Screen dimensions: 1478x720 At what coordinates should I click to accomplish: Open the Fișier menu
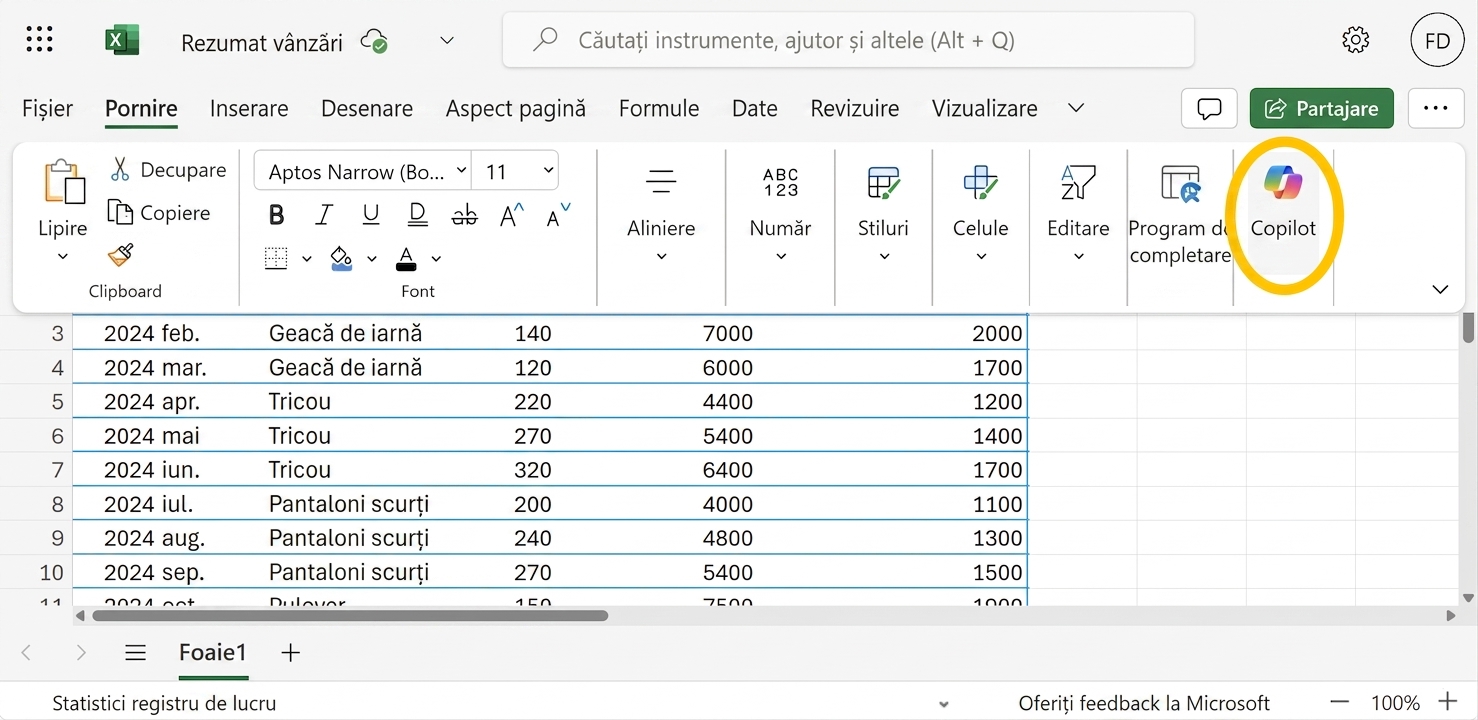[48, 108]
